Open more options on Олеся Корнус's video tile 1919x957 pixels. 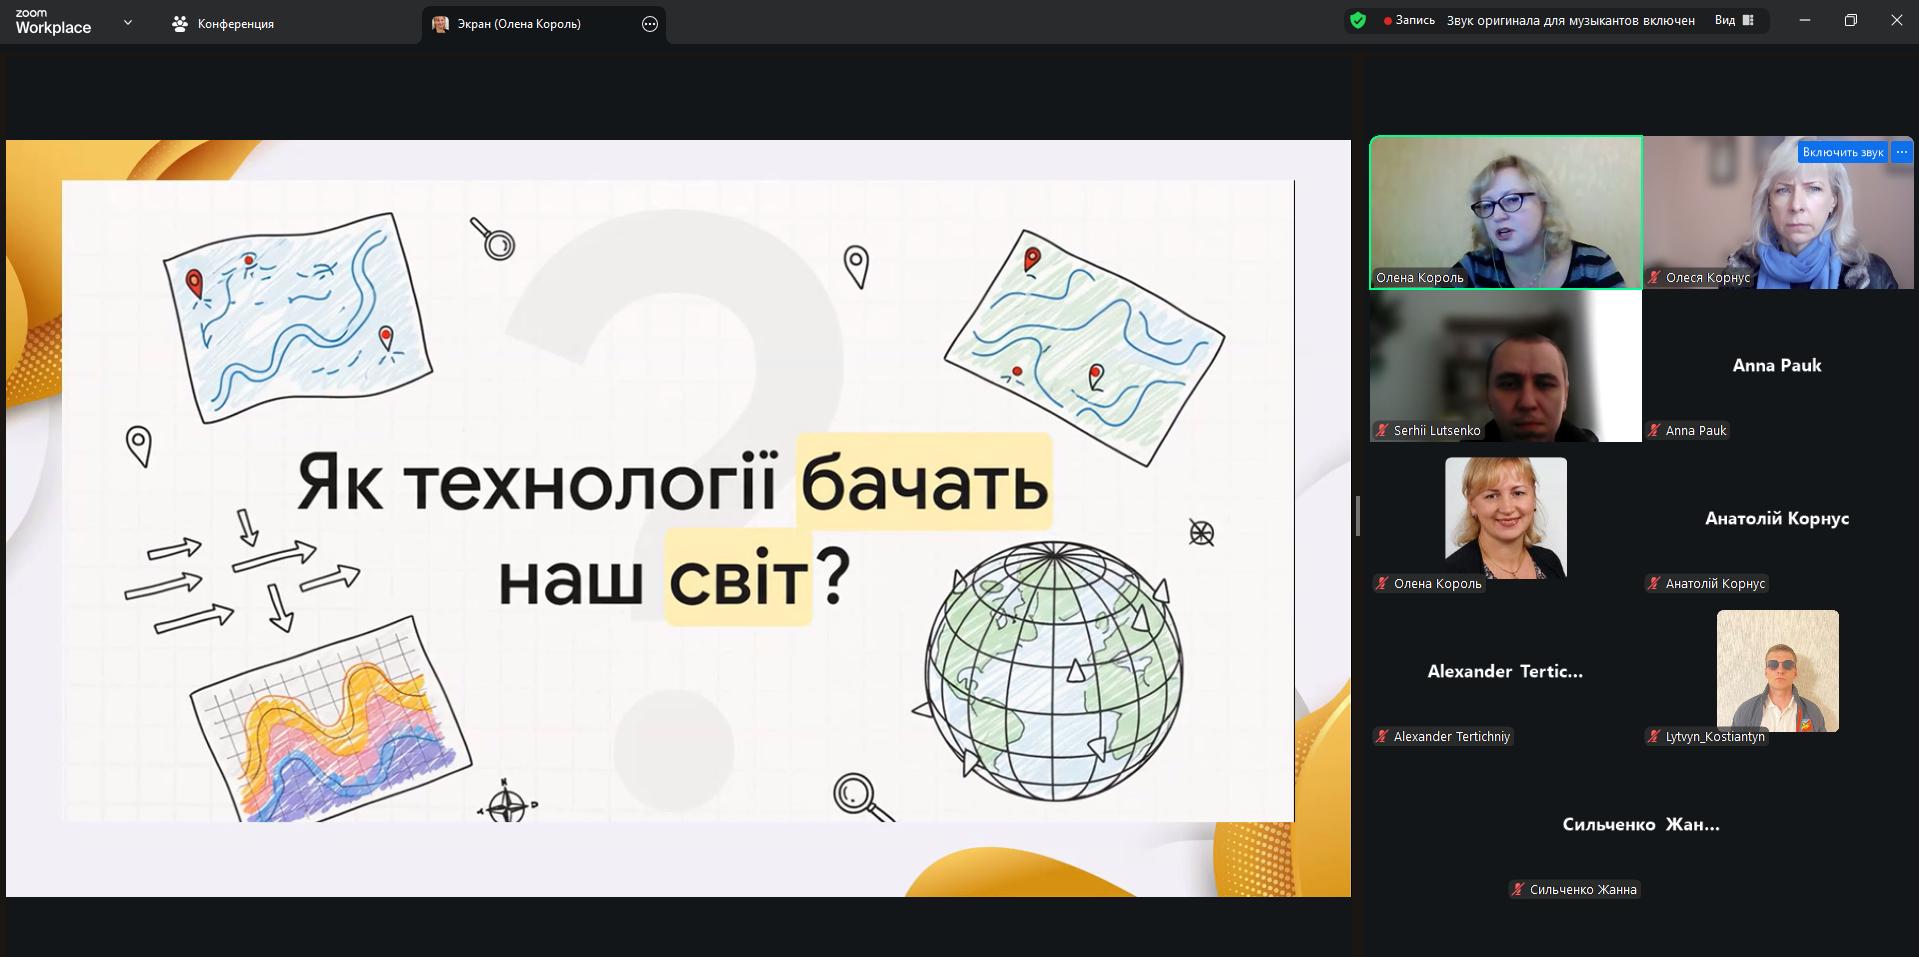(1902, 152)
